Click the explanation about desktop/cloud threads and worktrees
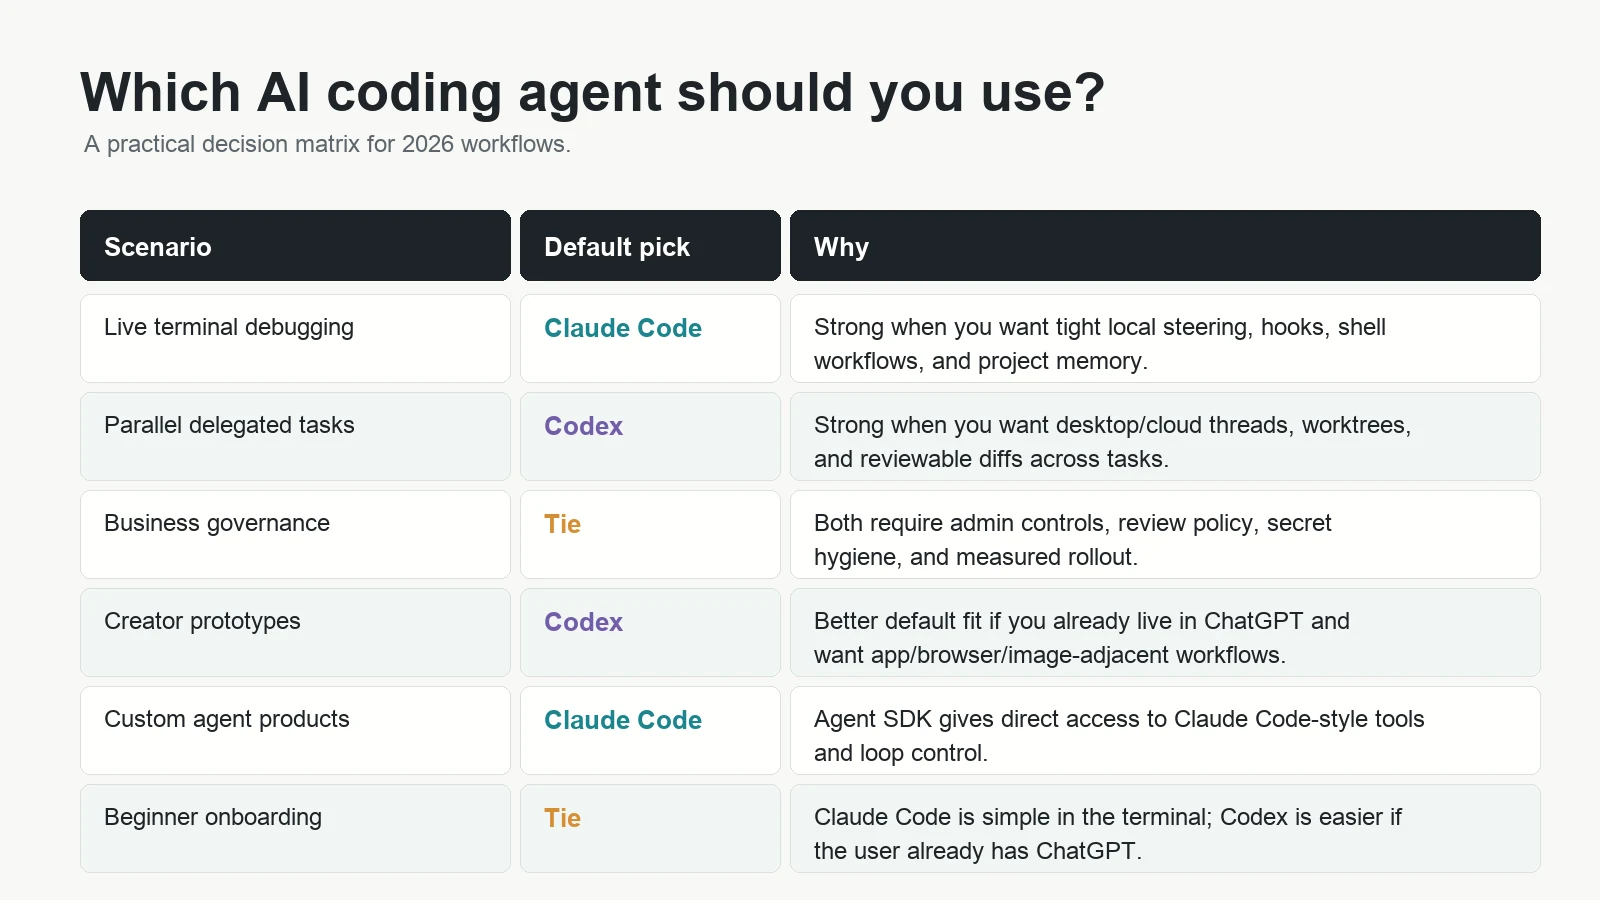The width and height of the screenshot is (1600, 900). pyautogui.click(x=1165, y=437)
